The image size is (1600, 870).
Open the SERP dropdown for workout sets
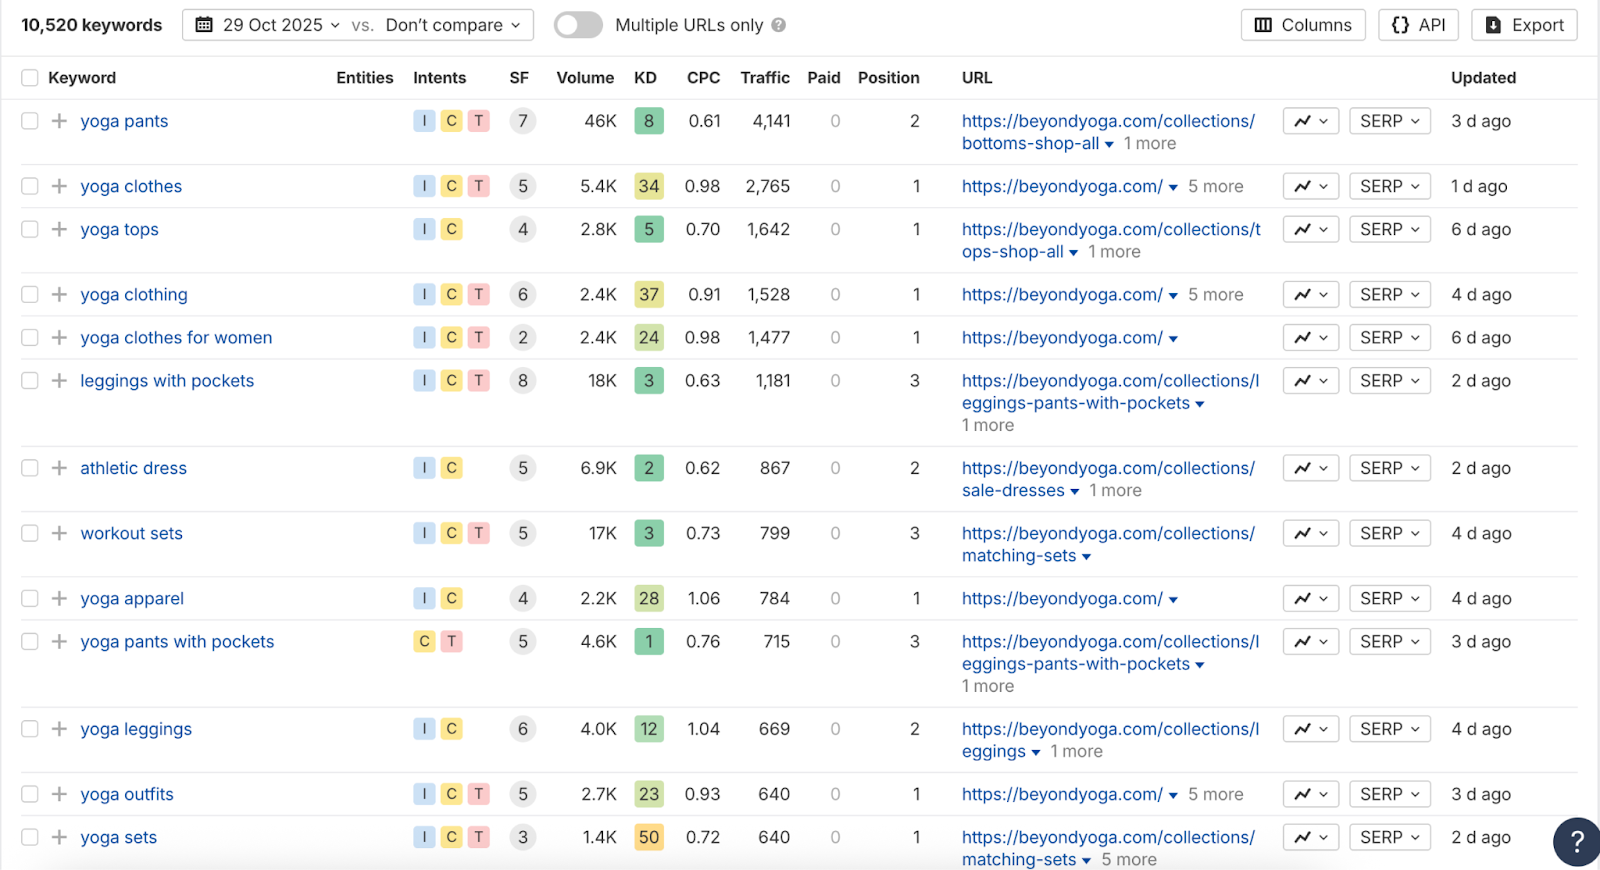[1390, 533]
